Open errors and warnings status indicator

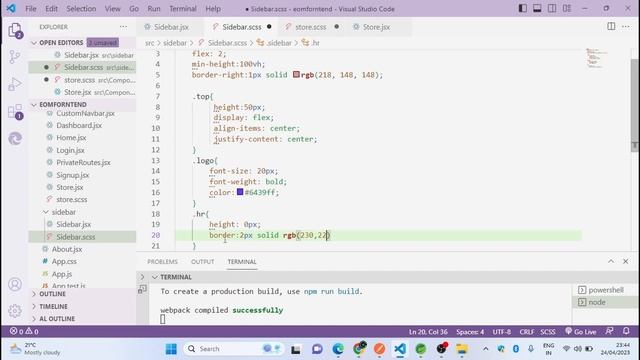click(x=24, y=331)
